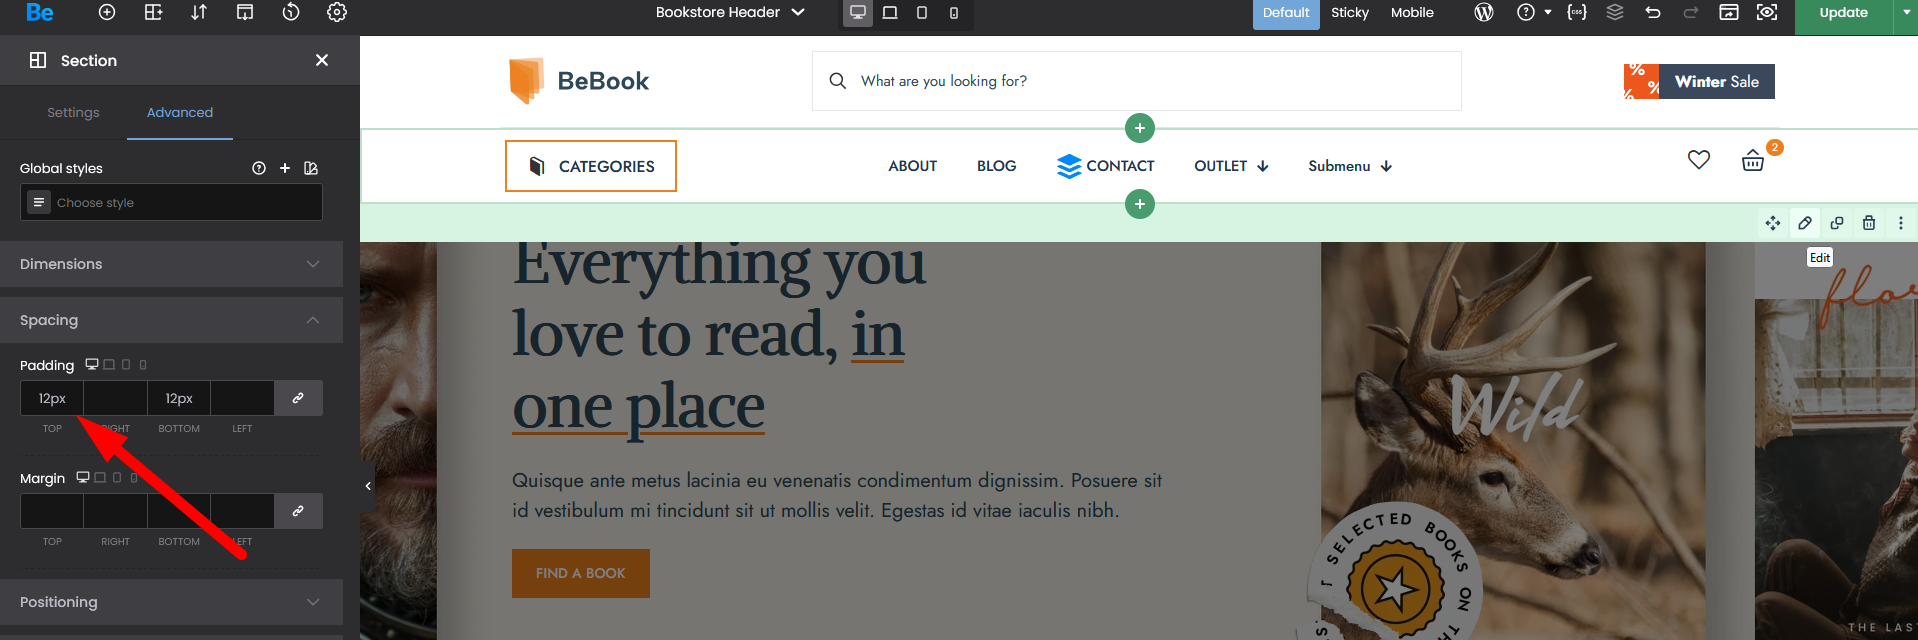Click the green Update button
Image resolution: width=1918 pixels, height=640 pixels.
tap(1843, 13)
